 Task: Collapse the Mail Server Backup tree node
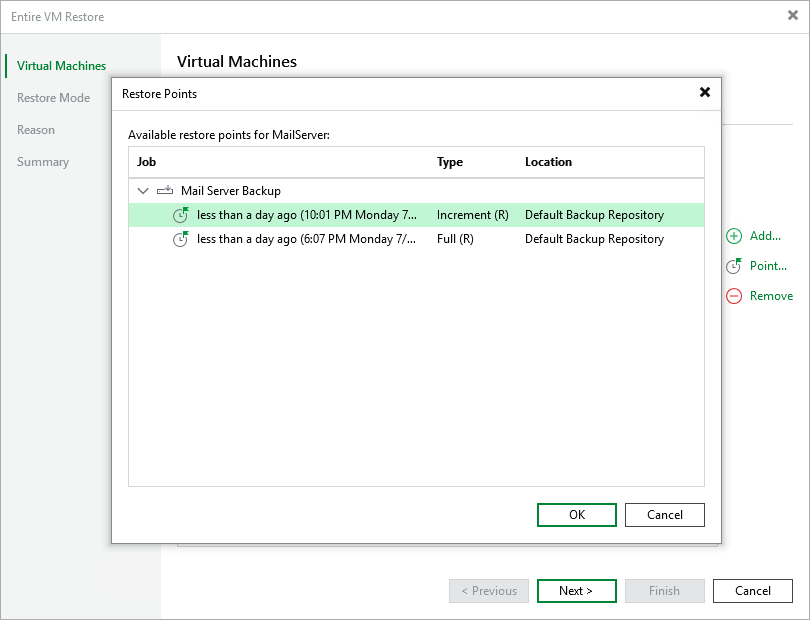[x=143, y=190]
